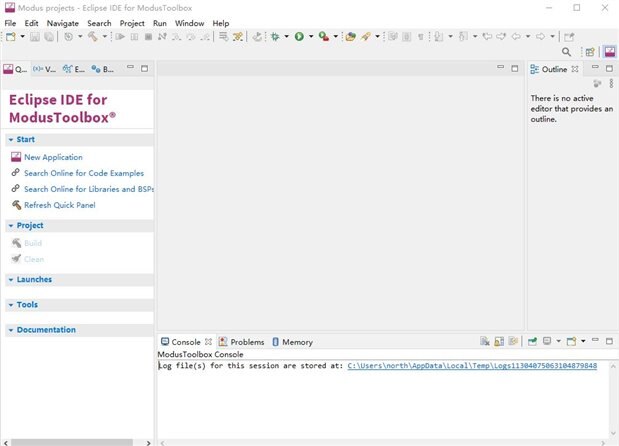Click the Refresh Quick Panel link
The image size is (619, 446).
point(60,205)
